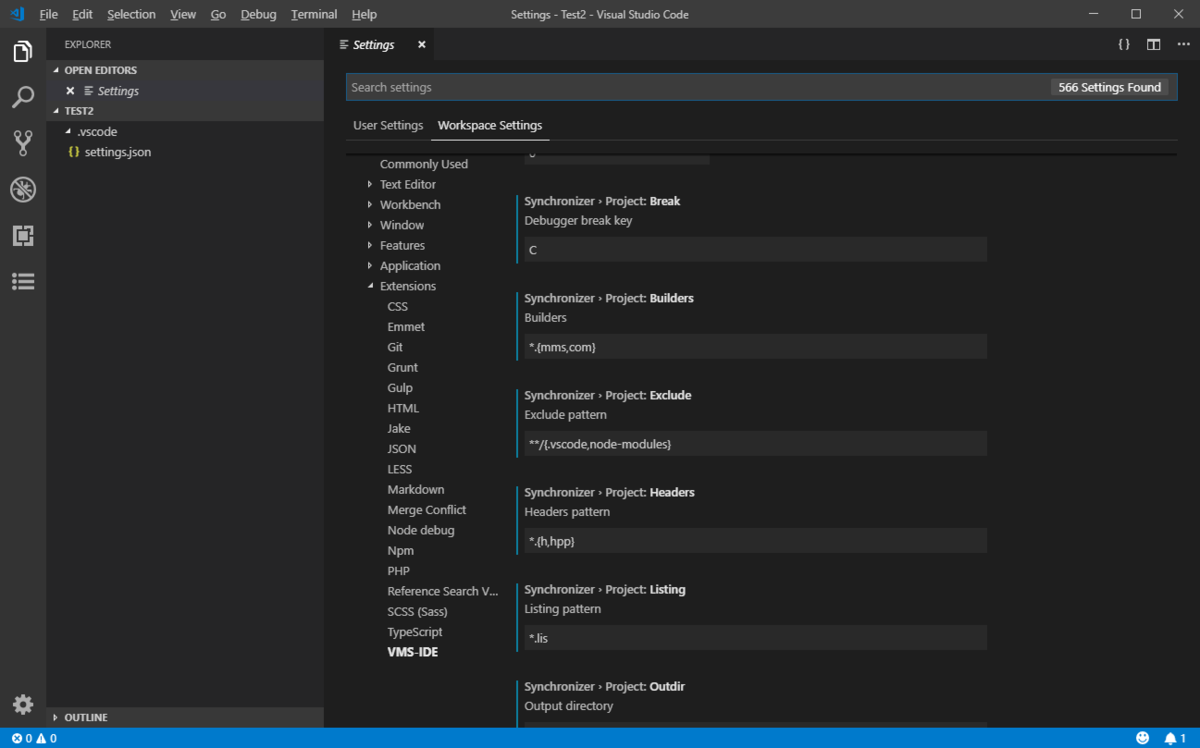Open the Extensions view icon
The width and height of the screenshot is (1200, 748).
[x=22, y=235]
